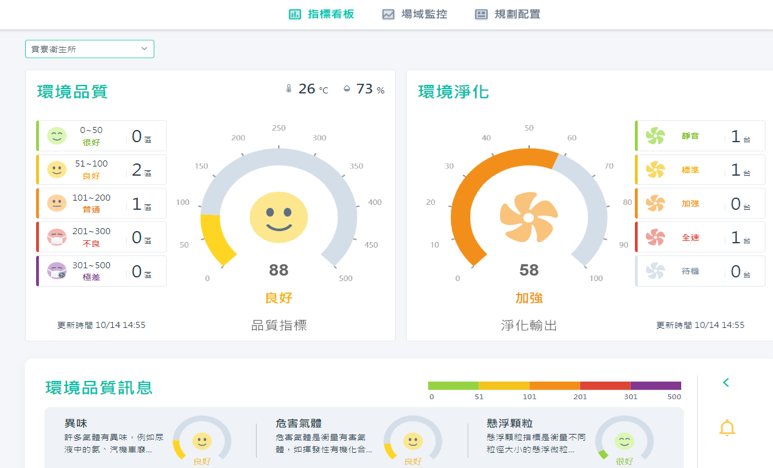Click the 異味 gauge smiley icon
Image resolution: width=773 pixels, height=468 pixels.
click(x=202, y=441)
